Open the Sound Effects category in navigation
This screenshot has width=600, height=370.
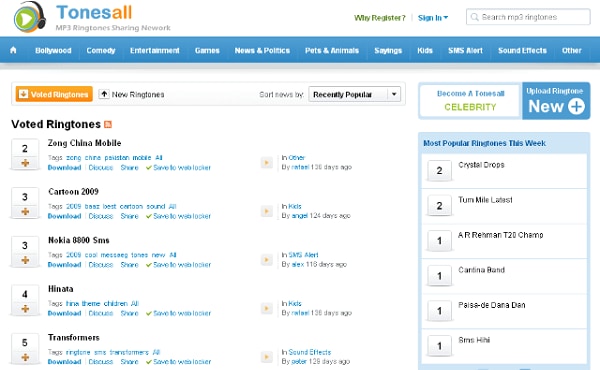pos(522,51)
